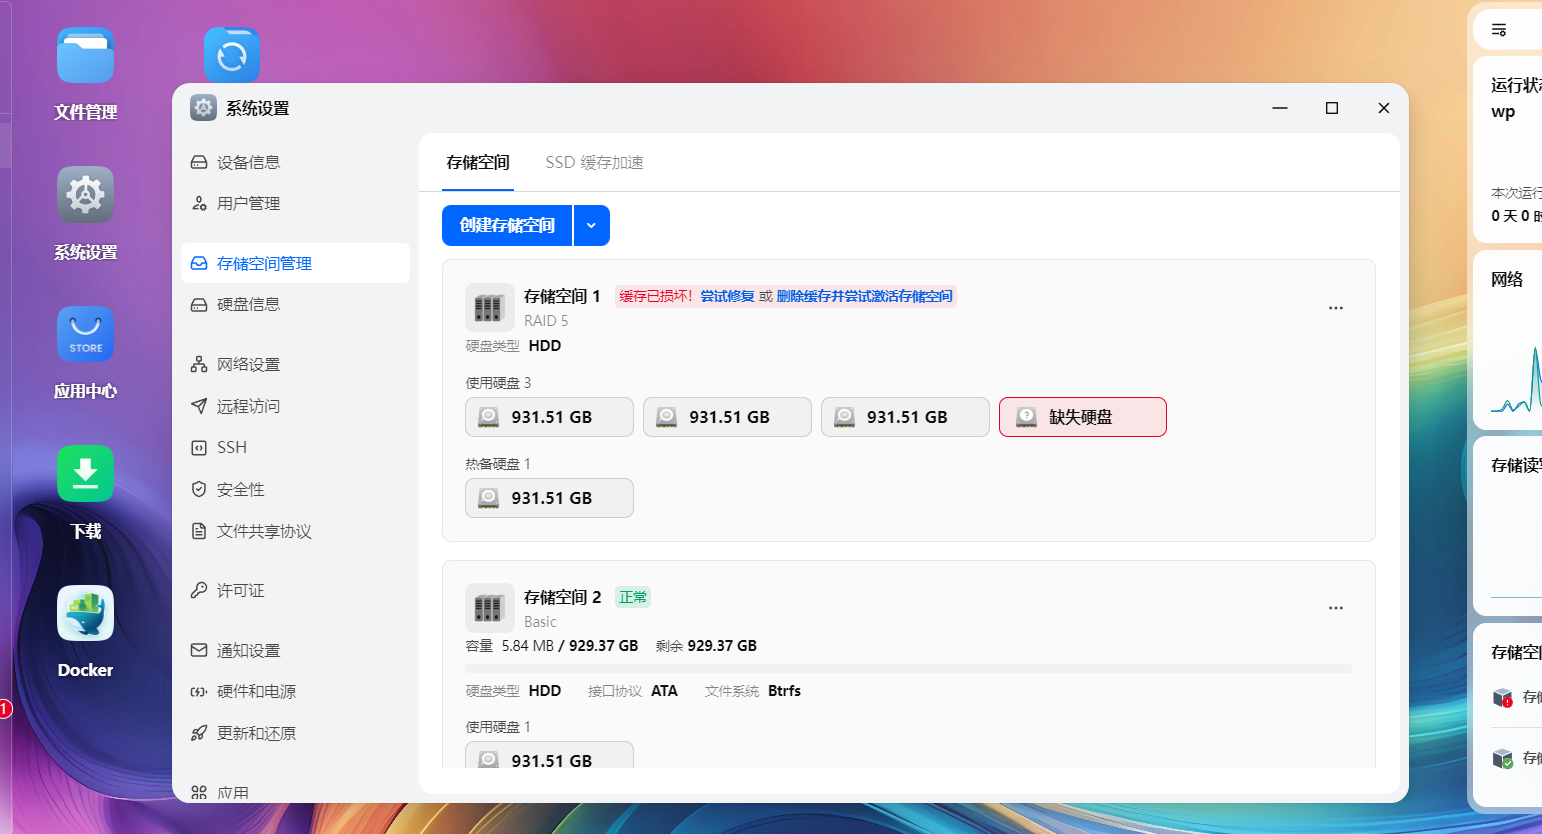Open 通知设置
This screenshot has height=834, width=1542.
295,650
